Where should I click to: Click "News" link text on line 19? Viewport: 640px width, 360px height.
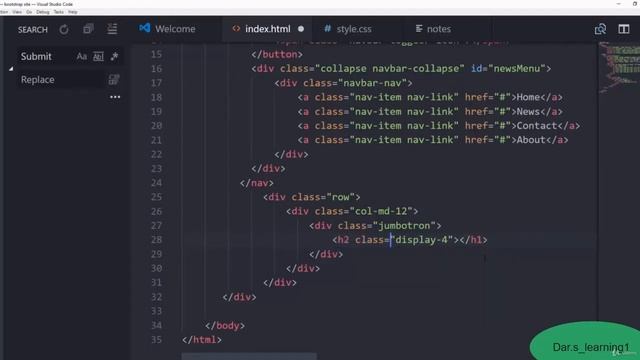(528, 111)
